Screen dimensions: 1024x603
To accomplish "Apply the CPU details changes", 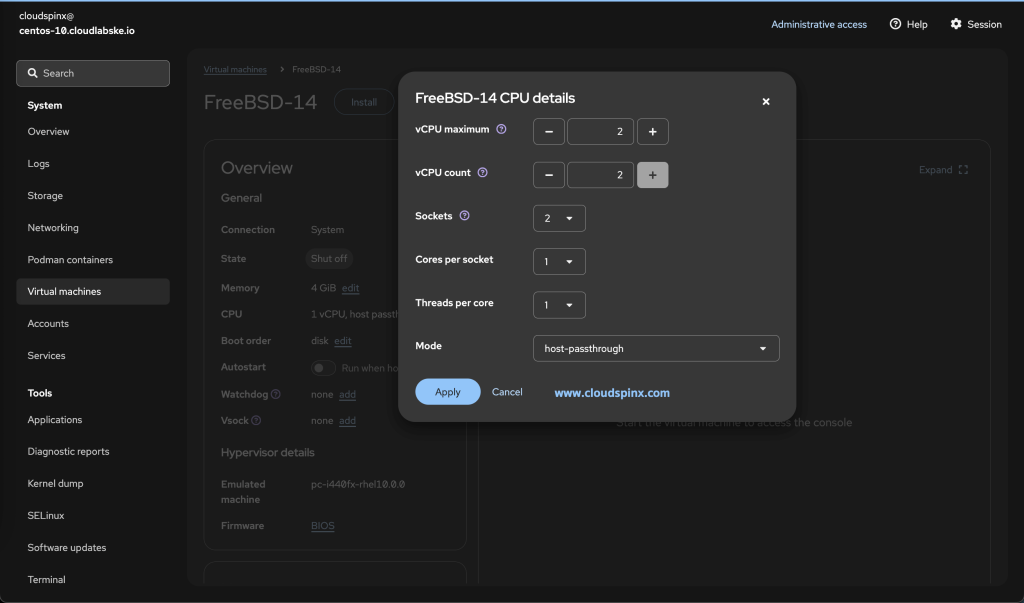I will tap(447, 391).
